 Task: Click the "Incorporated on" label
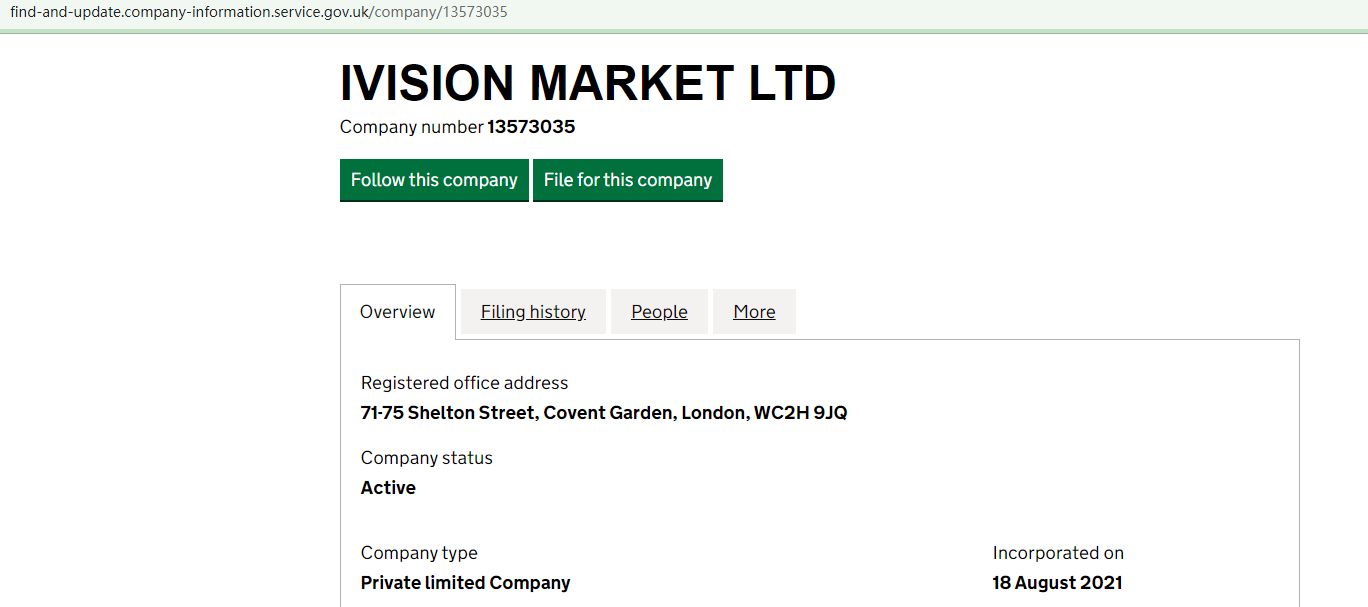1058,553
